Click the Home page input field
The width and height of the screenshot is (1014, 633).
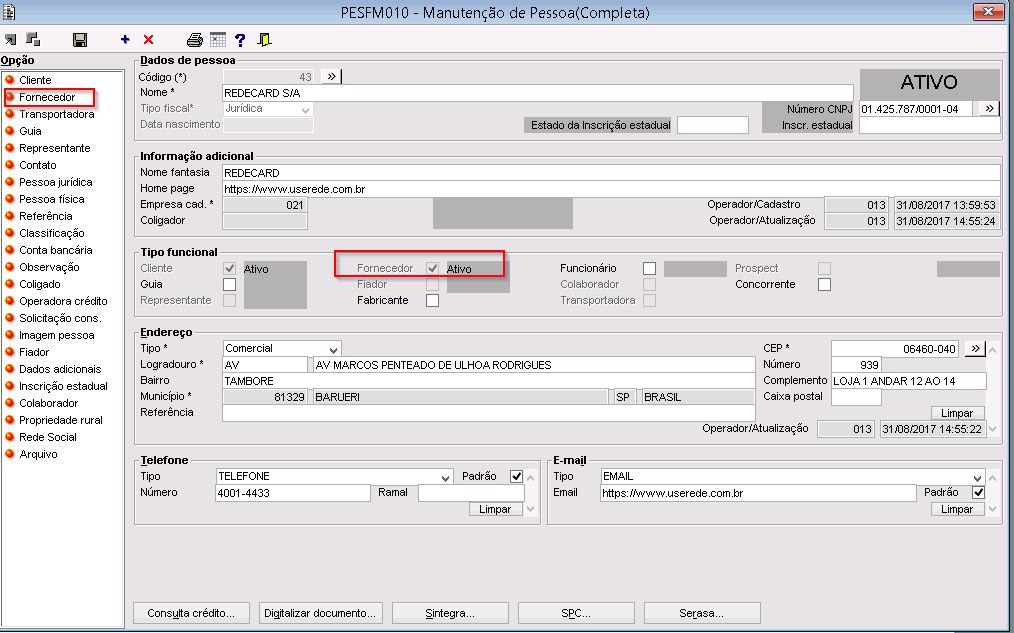611,189
